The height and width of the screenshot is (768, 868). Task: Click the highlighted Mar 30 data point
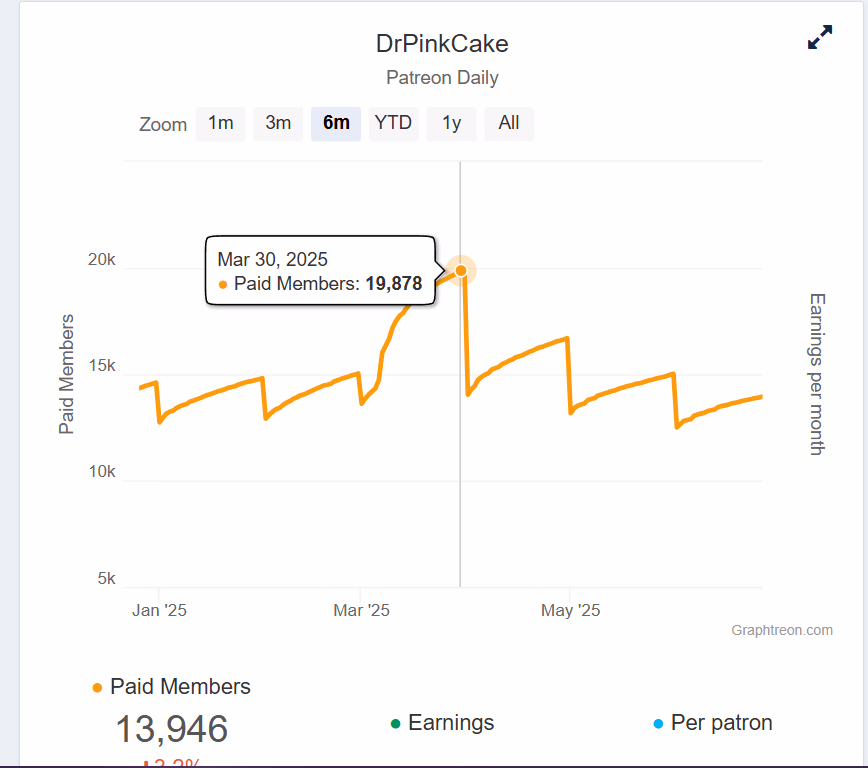[461, 270]
